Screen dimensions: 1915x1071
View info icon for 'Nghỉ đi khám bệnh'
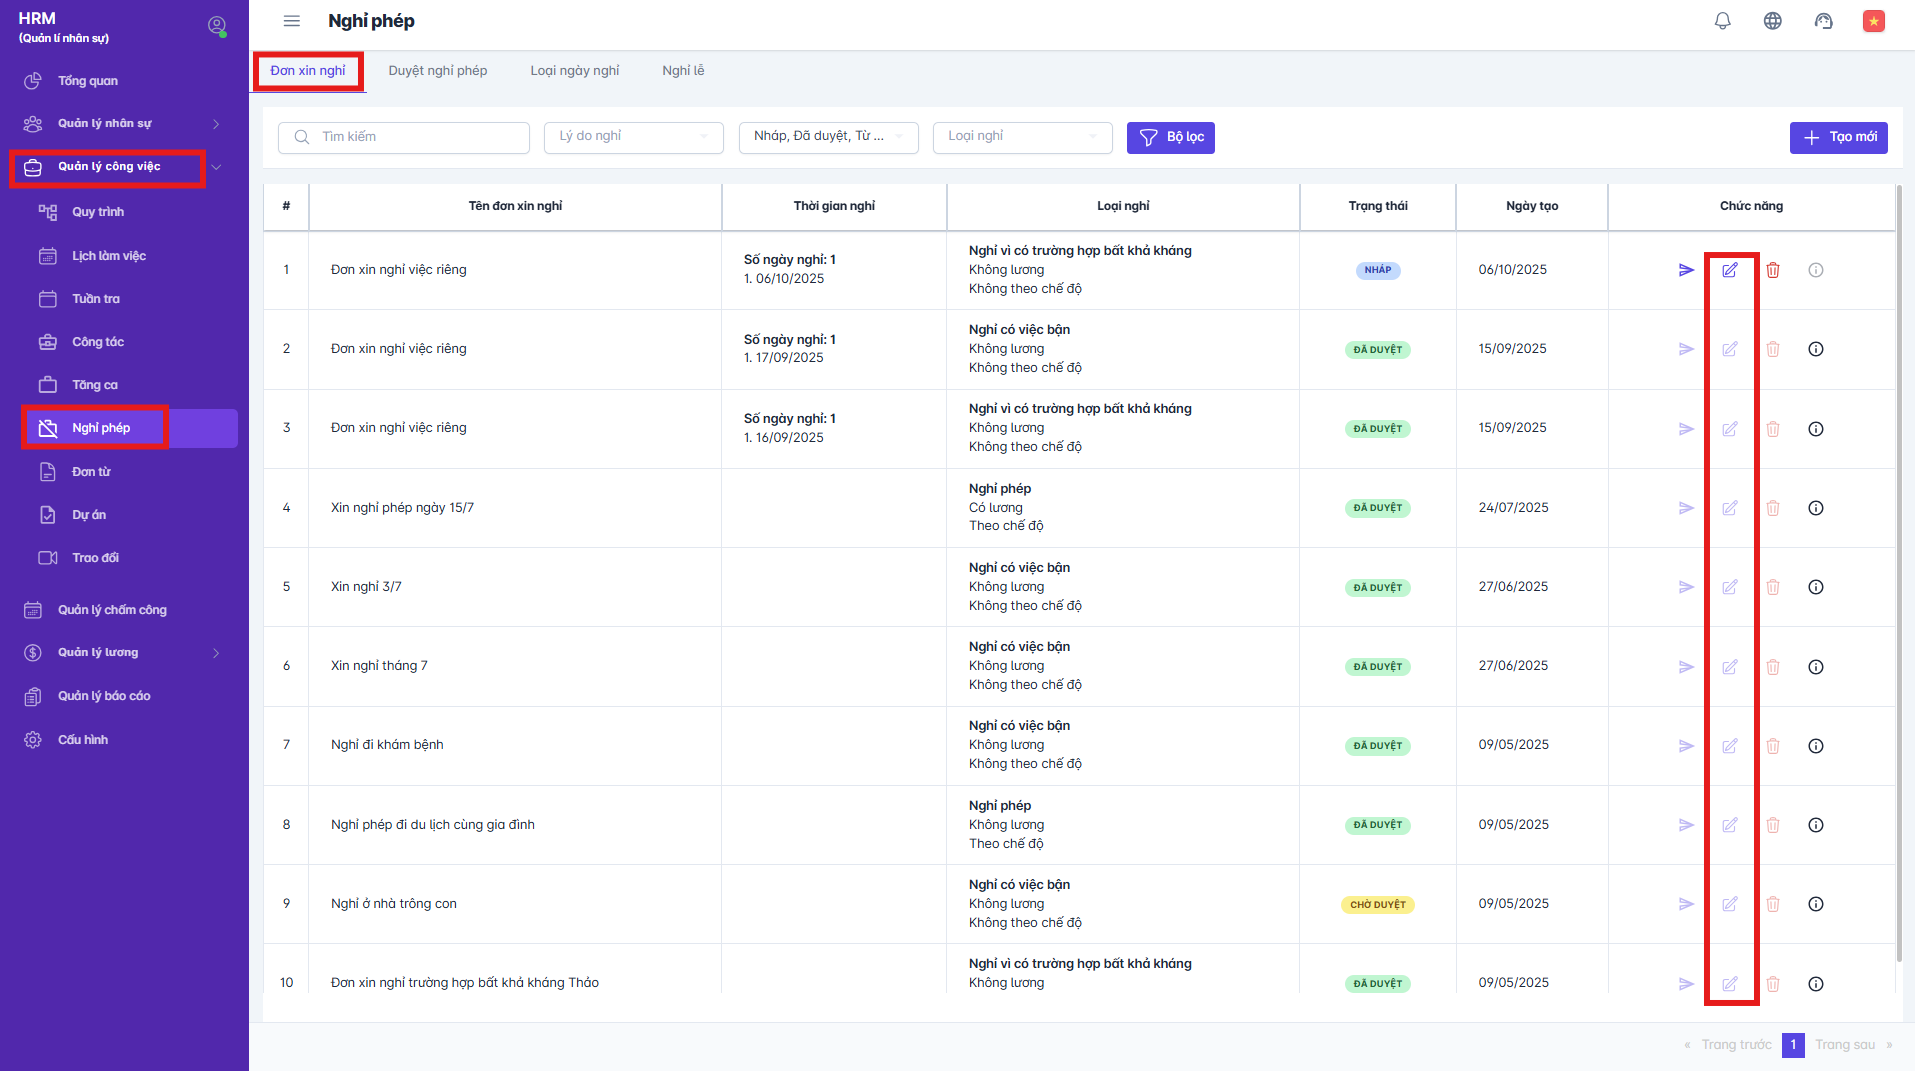pyautogui.click(x=1815, y=745)
